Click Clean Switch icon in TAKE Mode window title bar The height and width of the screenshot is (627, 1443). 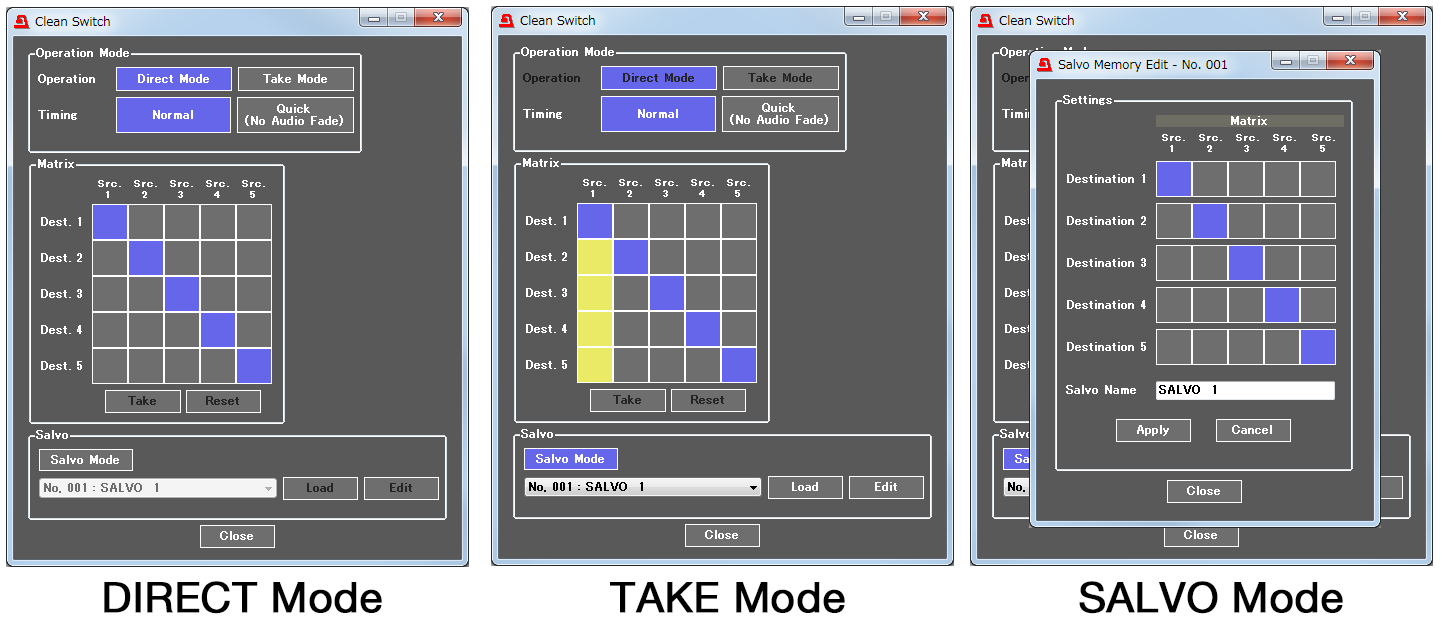pyautogui.click(x=506, y=21)
